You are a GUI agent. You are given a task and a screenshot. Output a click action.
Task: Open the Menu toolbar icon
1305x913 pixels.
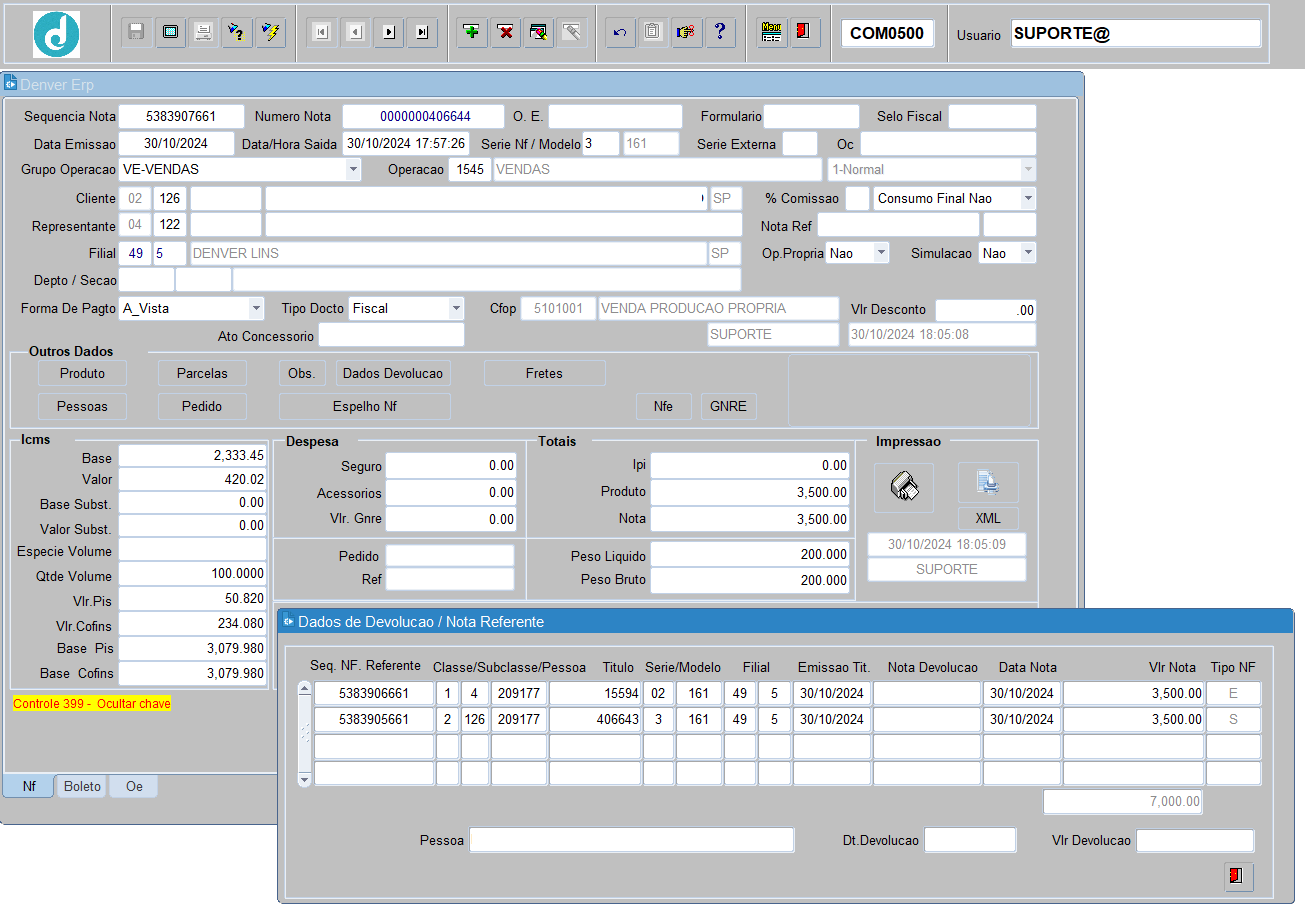(771, 32)
